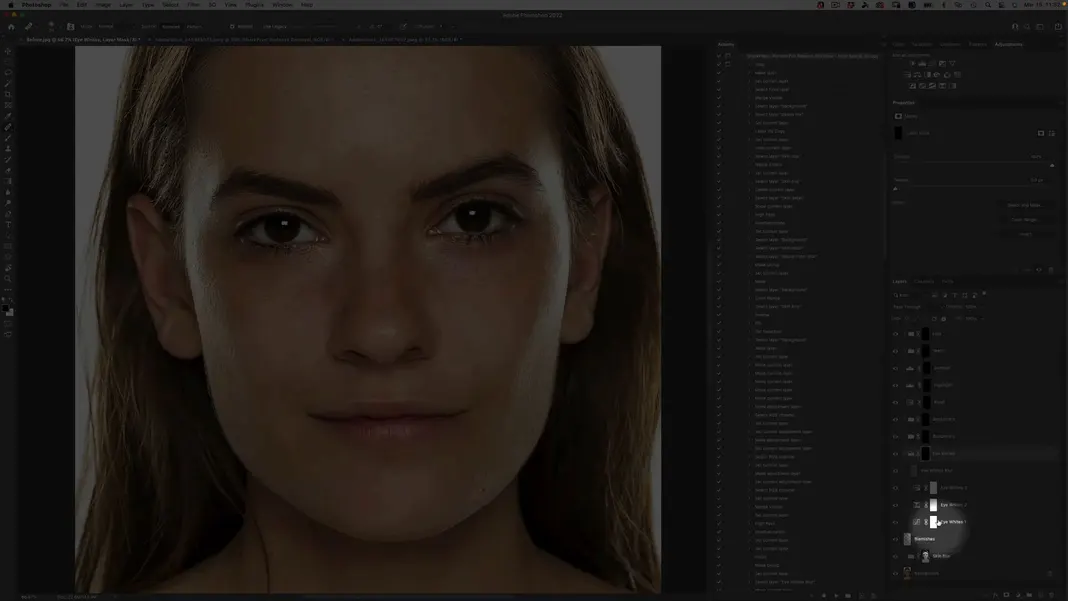
Task: Switch to the Before.jpg document tab
Action: pyautogui.click(x=83, y=40)
